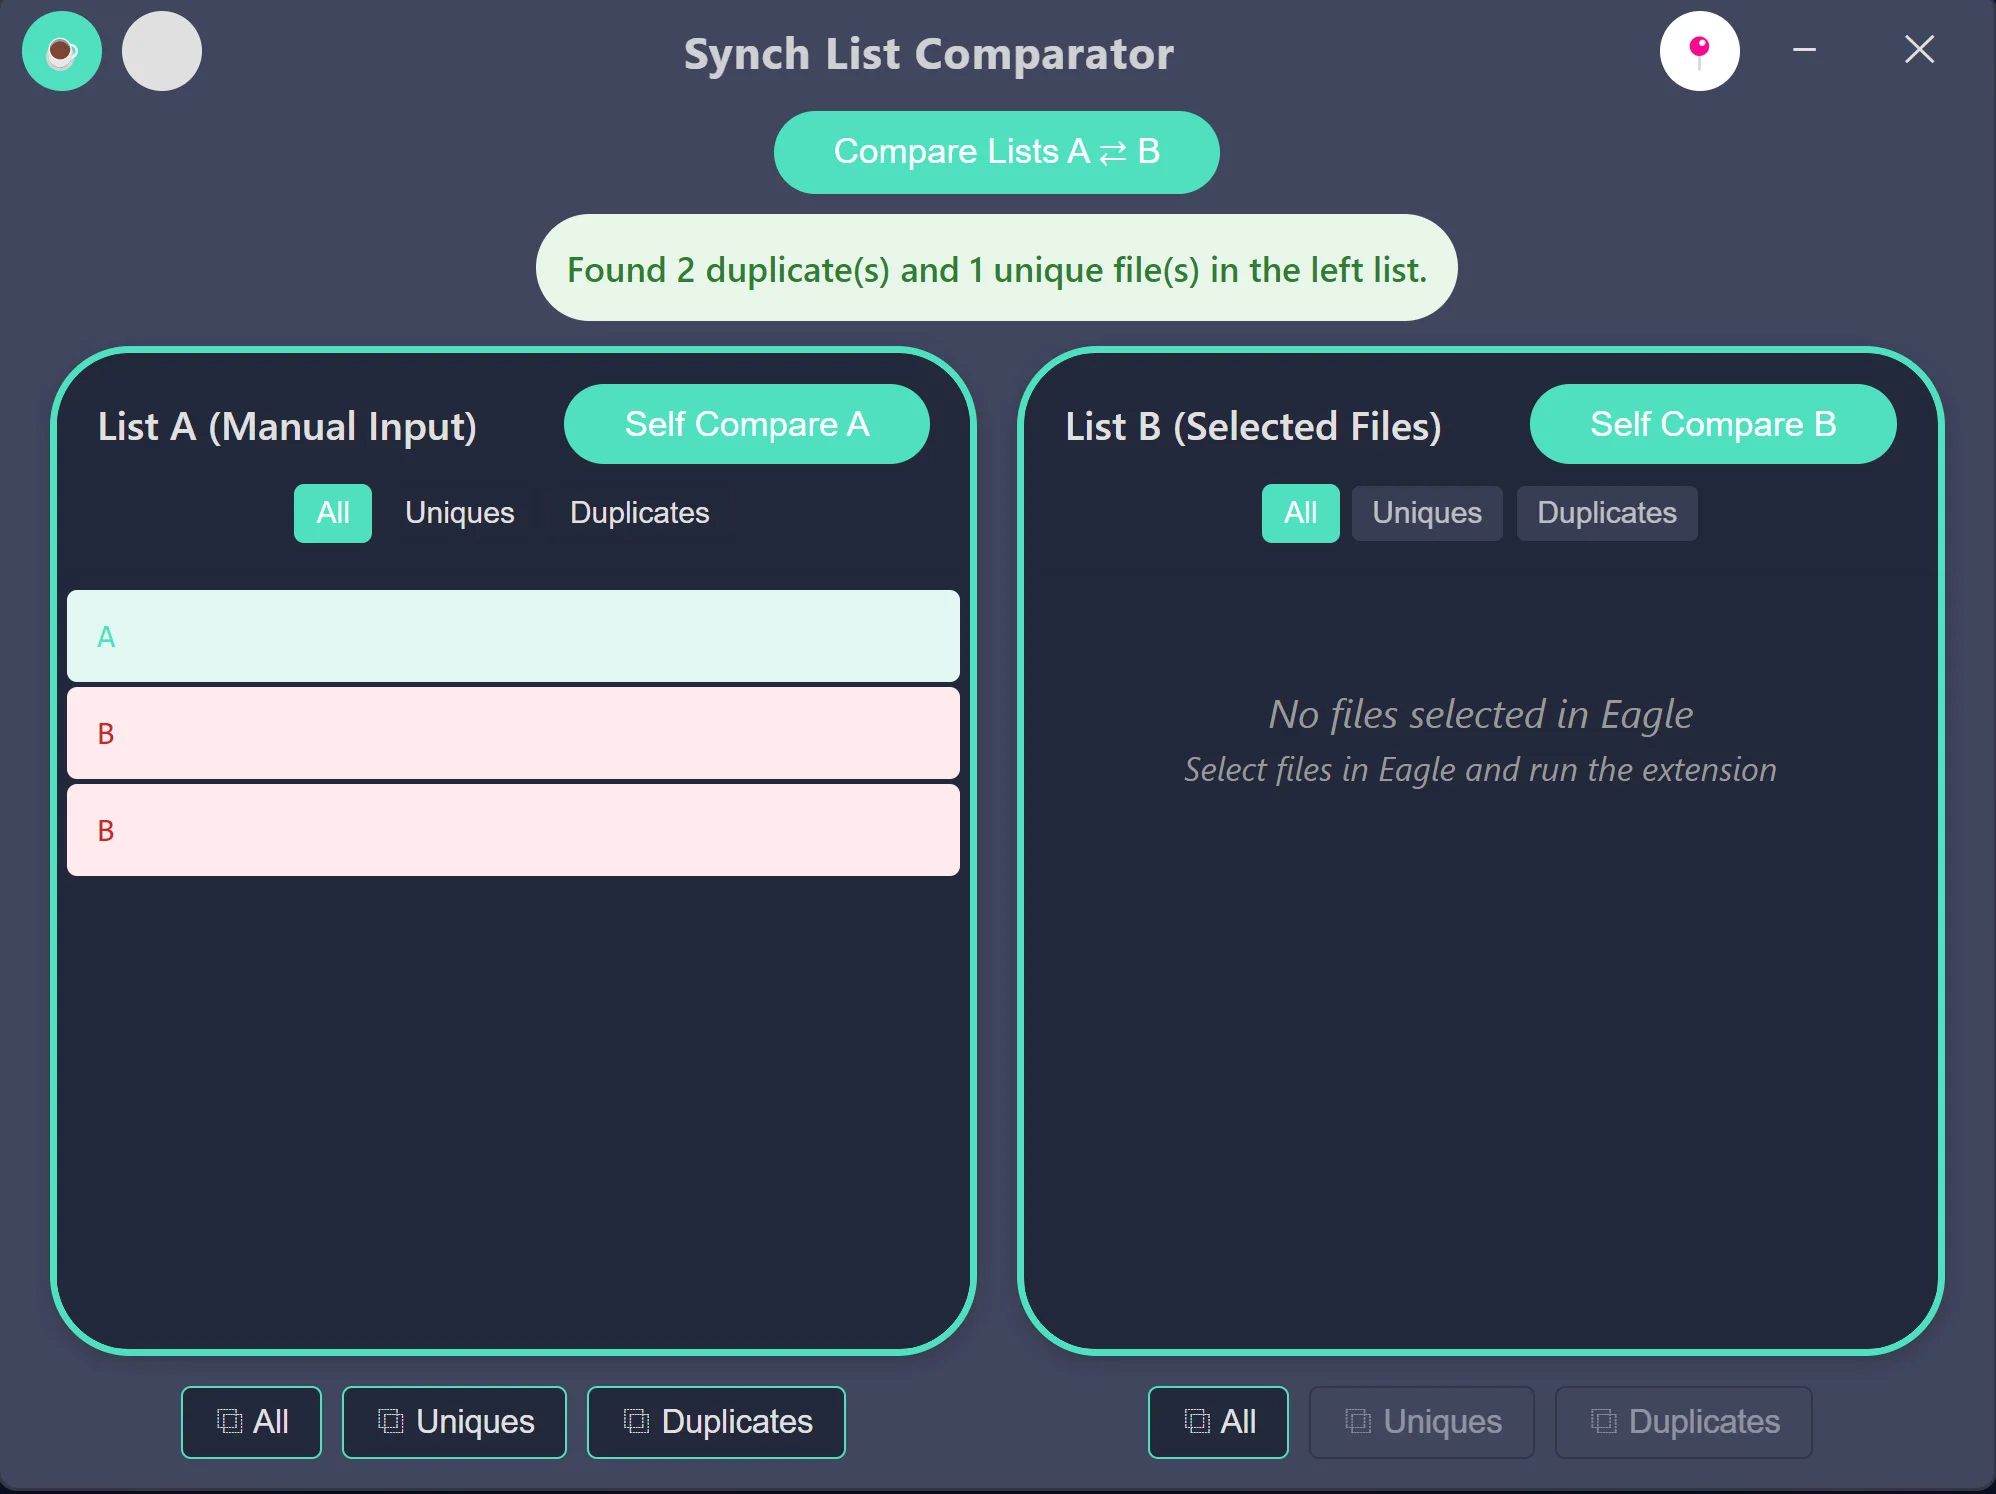Screen dimensions: 1996x1494
Task: Copy All items from List A
Action: [x=251, y=1422]
